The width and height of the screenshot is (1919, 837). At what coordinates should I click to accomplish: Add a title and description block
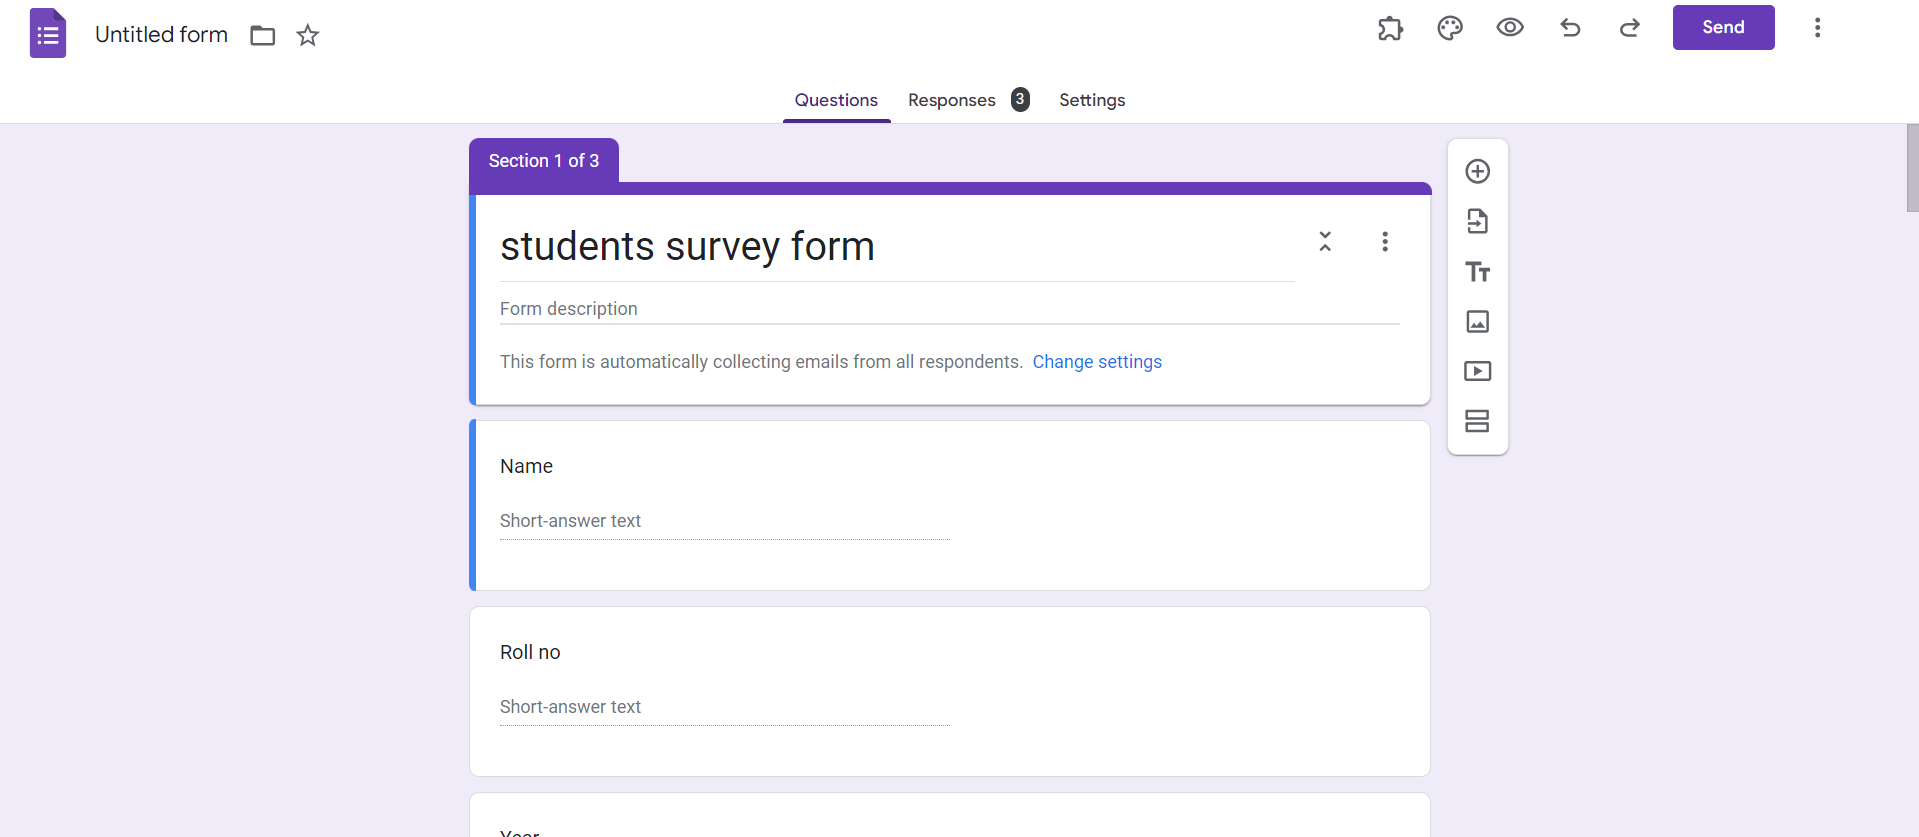(1477, 271)
